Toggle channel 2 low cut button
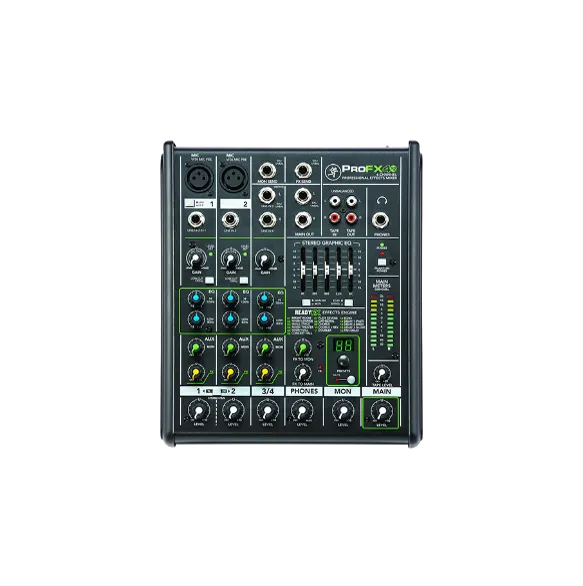The height and width of the screenshot is (586, 583). tap(244, 280)
